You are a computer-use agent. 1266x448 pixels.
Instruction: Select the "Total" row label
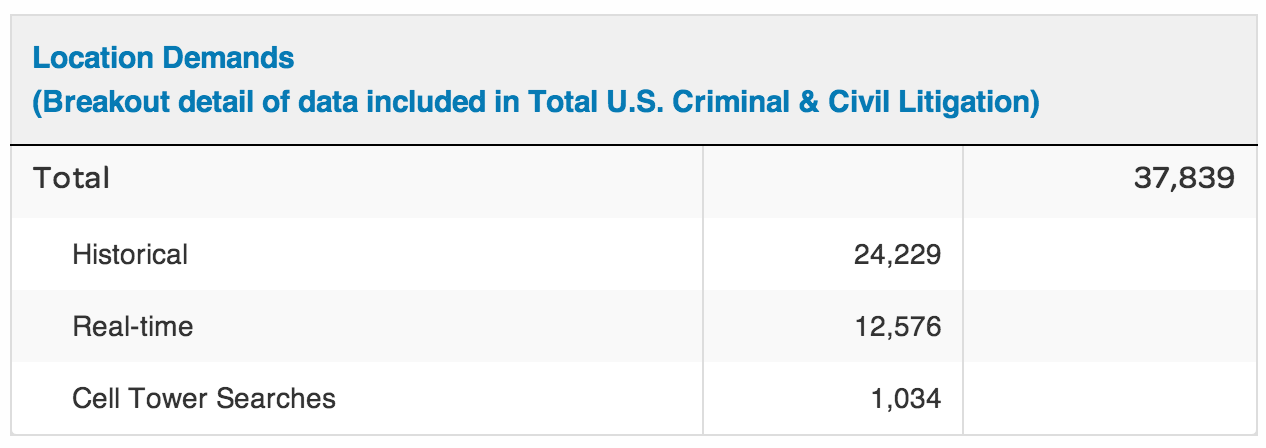click(71, 179)
